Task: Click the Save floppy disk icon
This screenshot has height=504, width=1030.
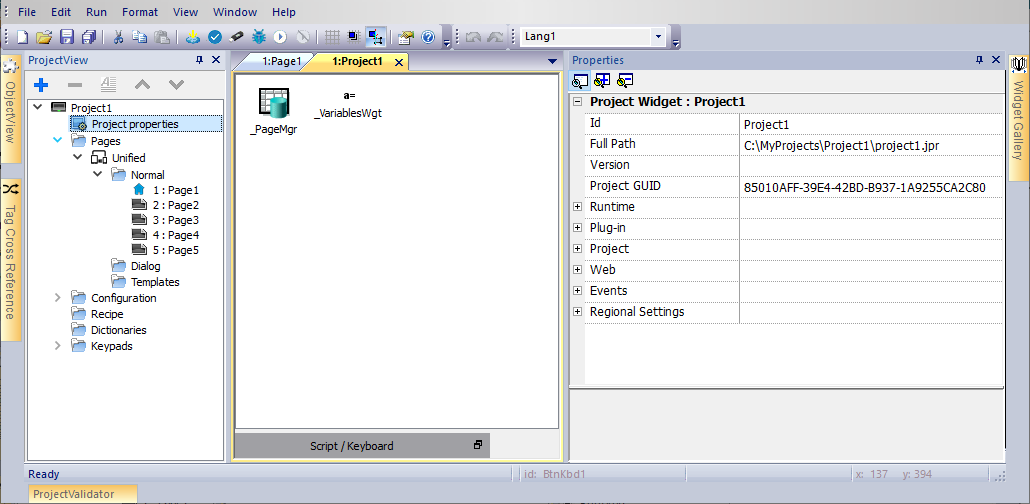Action: click(67, 37)
